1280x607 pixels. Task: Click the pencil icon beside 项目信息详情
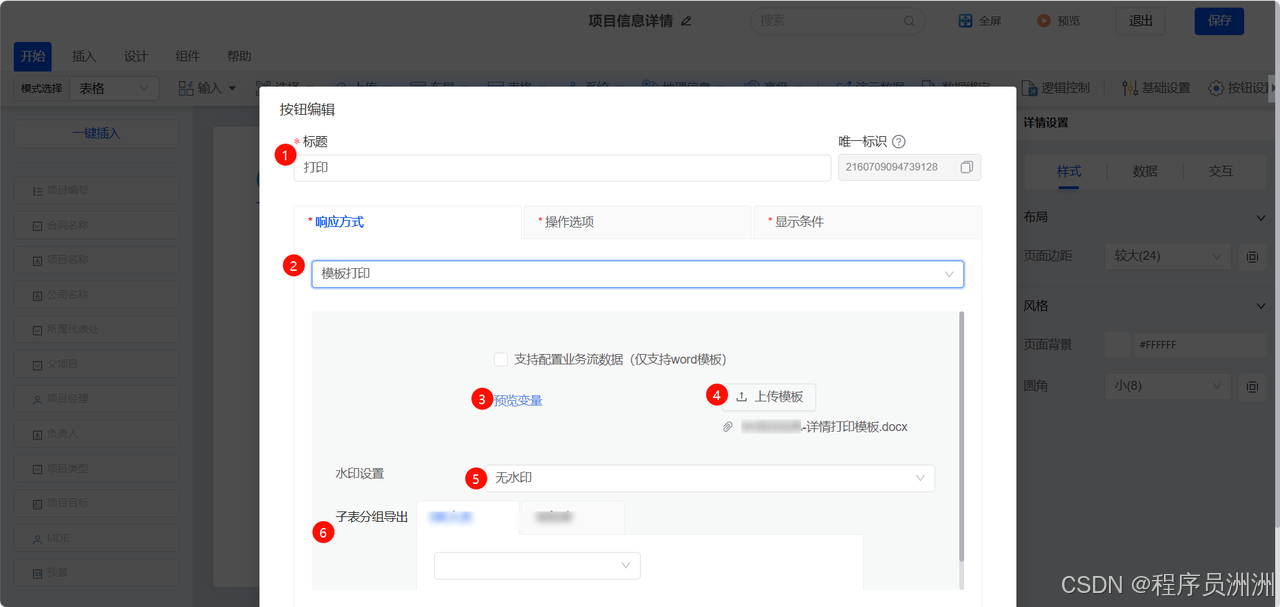pyautogui.click(x=689, y=20)
